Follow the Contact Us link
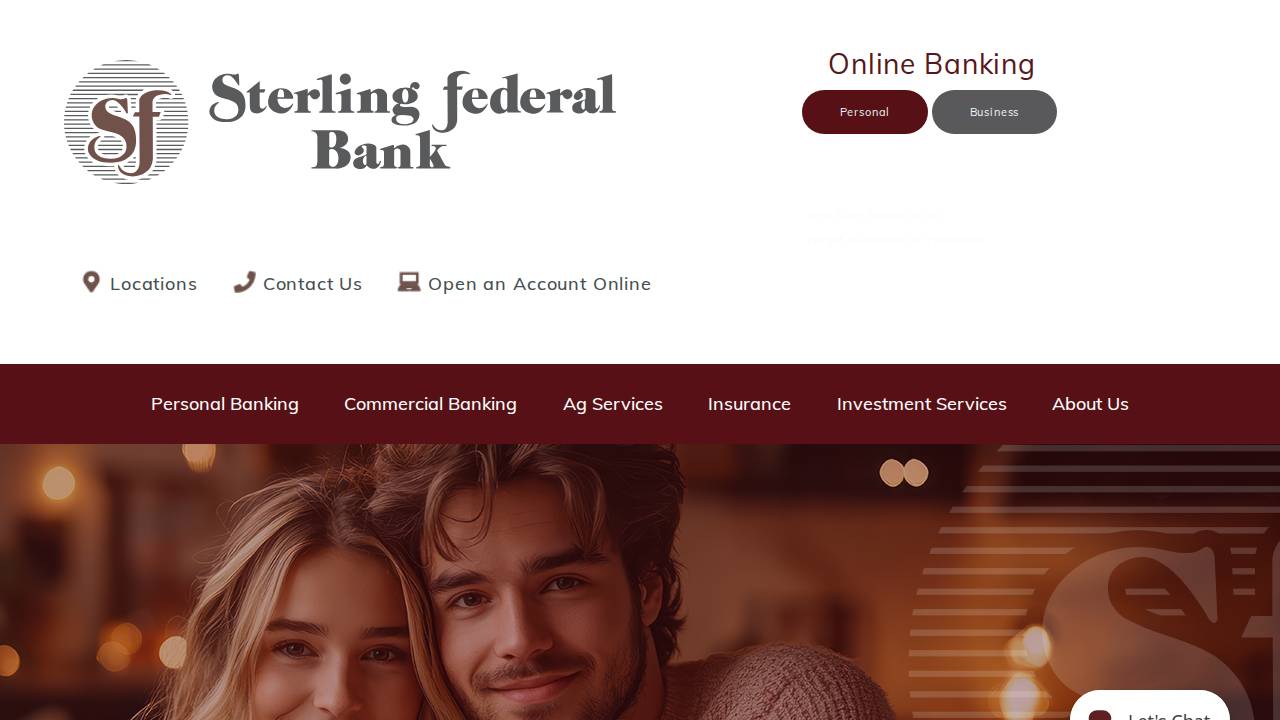Image resolution: width=1280 pixels, height=720 pixels. [312, 284]
